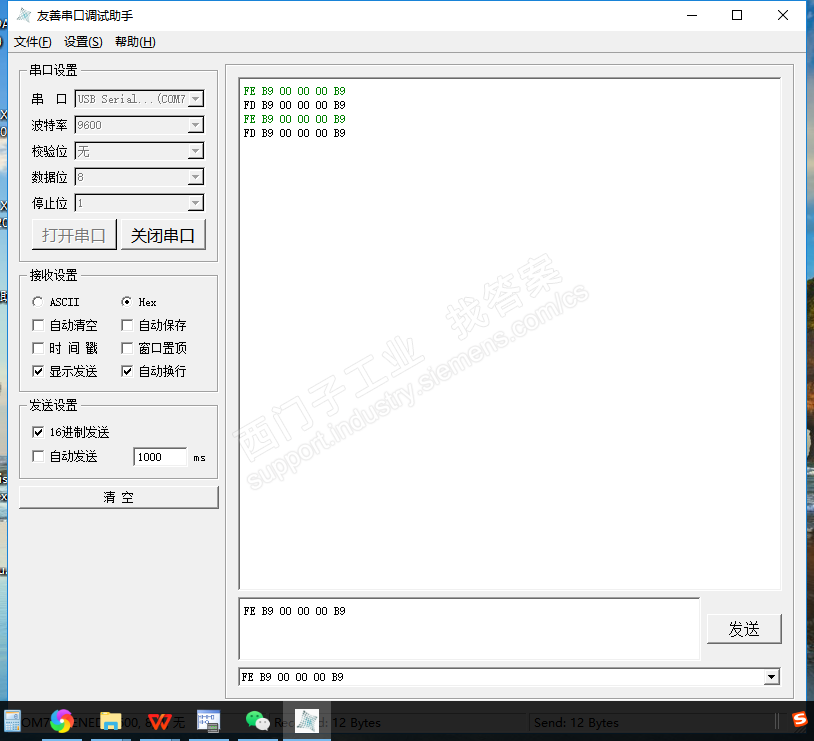Image resolution: width=814 pixels, height=741 pixels.
Task: Click the 清空 clear button
Action: pos(118,497)
